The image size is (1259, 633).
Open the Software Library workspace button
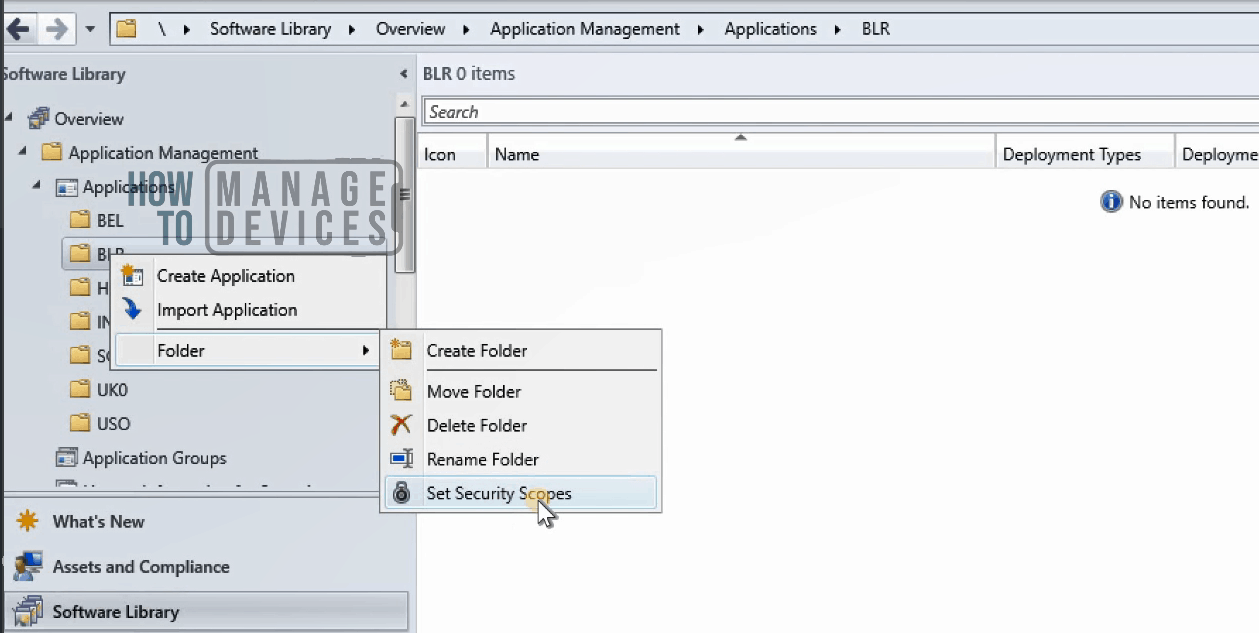206,611
